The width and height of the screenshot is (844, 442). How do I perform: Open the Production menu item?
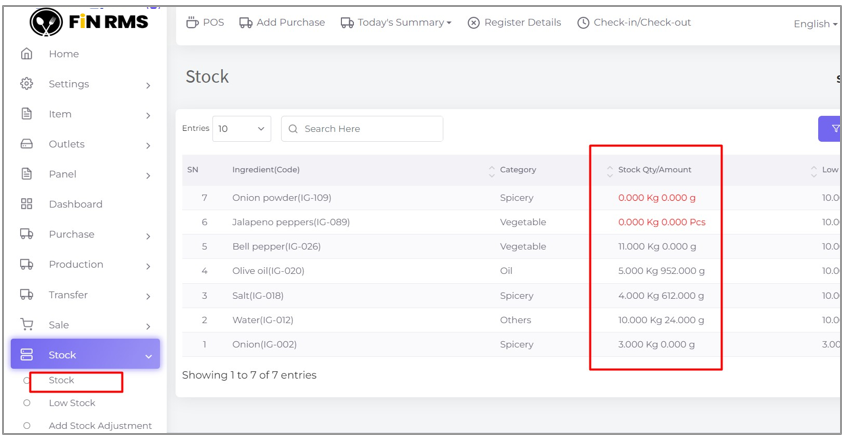tap(76, 265)
